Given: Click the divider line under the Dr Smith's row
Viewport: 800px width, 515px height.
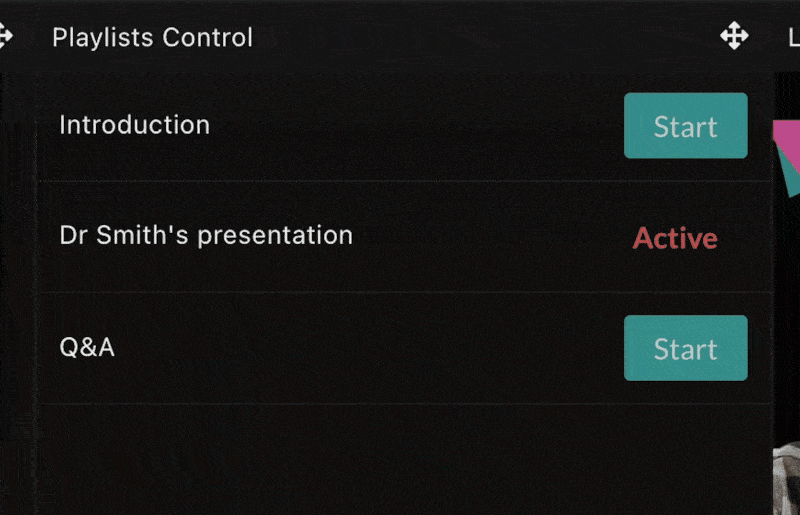Looking at the screenshot, I should 406,292.
